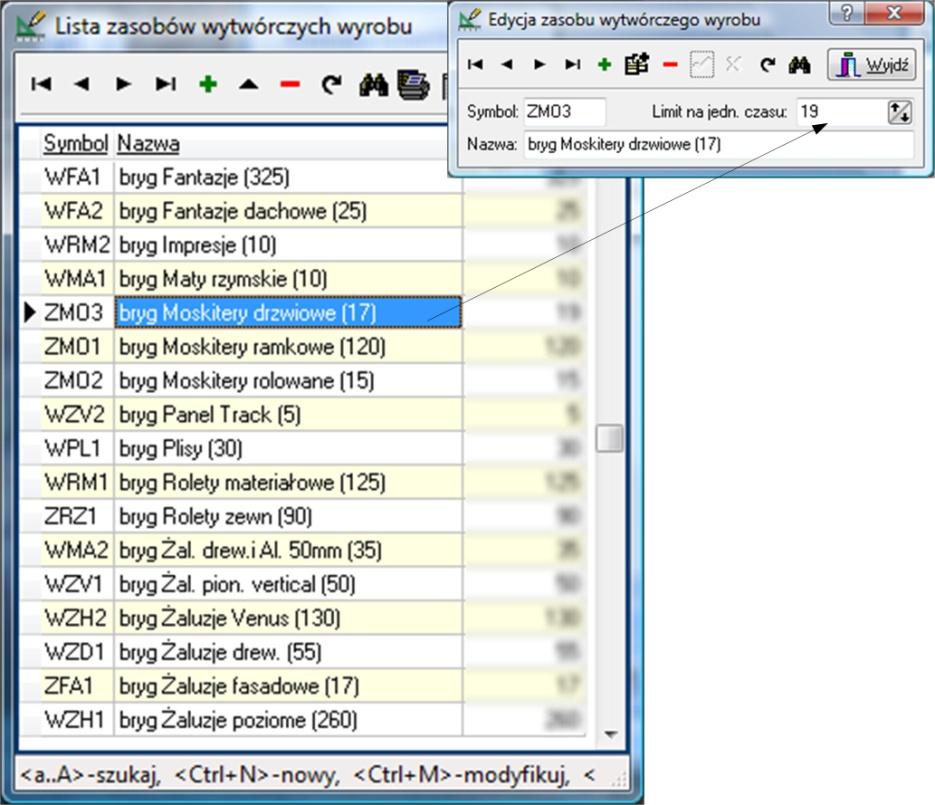
Task: Go to last record in edit dialog
Action: click(572, 64)
